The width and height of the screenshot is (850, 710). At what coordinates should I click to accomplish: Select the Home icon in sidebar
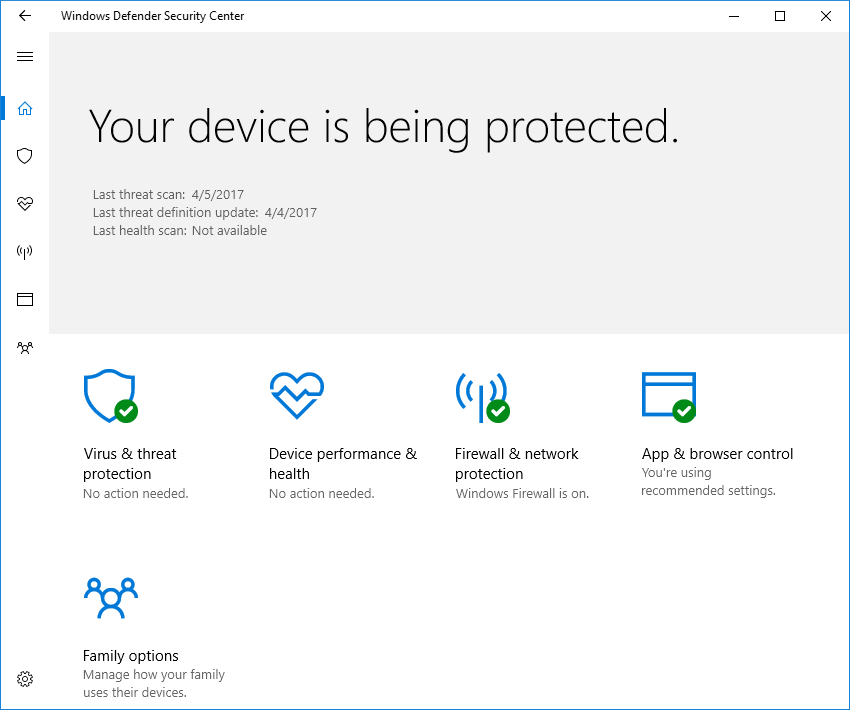pyautogui.click(x=25, y=108)
